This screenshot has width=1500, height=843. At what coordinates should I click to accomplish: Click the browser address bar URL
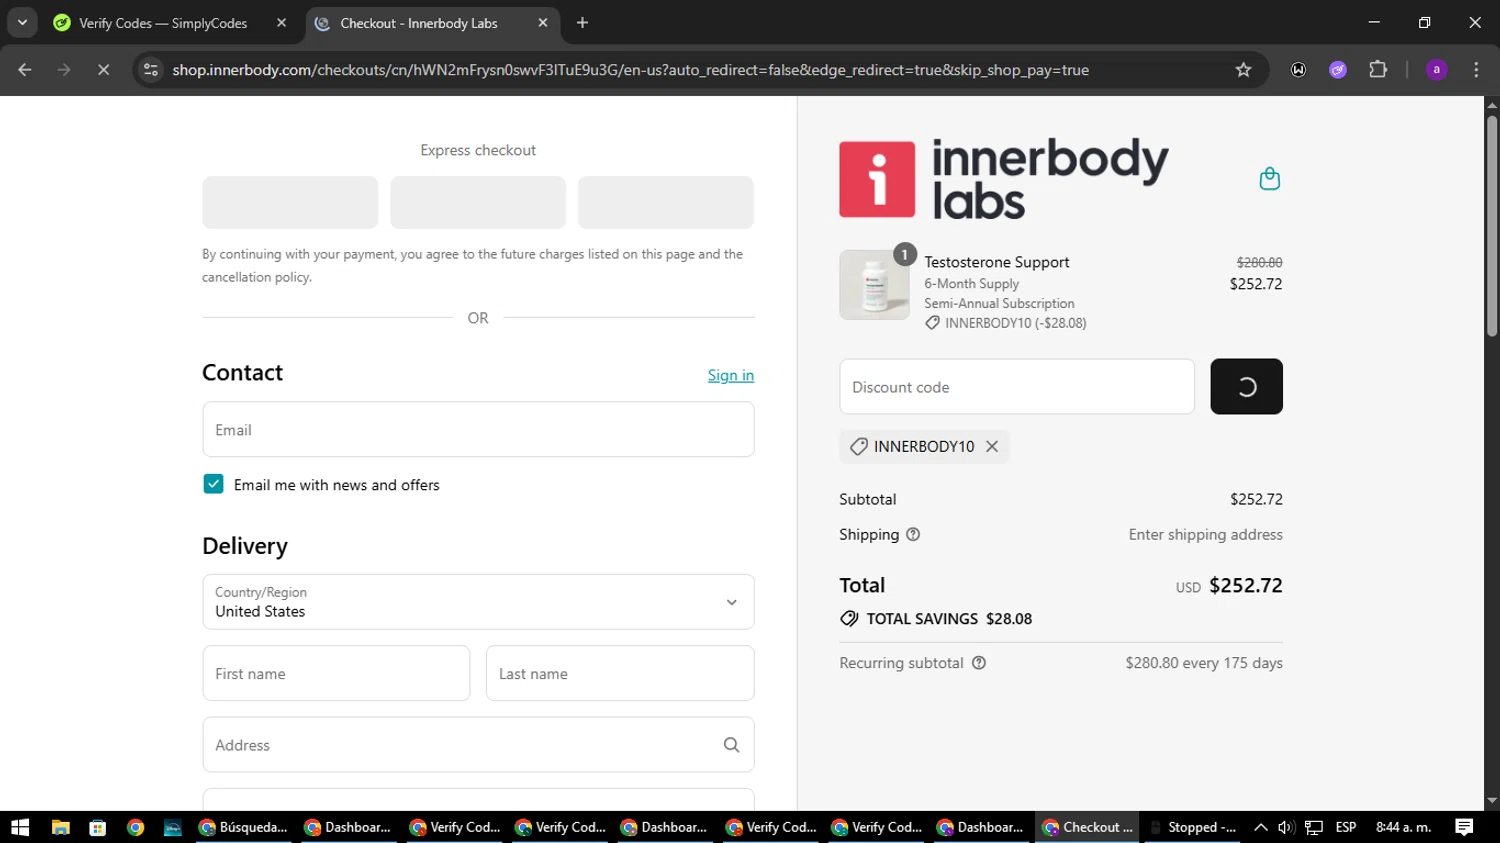(x=630, y=70)
